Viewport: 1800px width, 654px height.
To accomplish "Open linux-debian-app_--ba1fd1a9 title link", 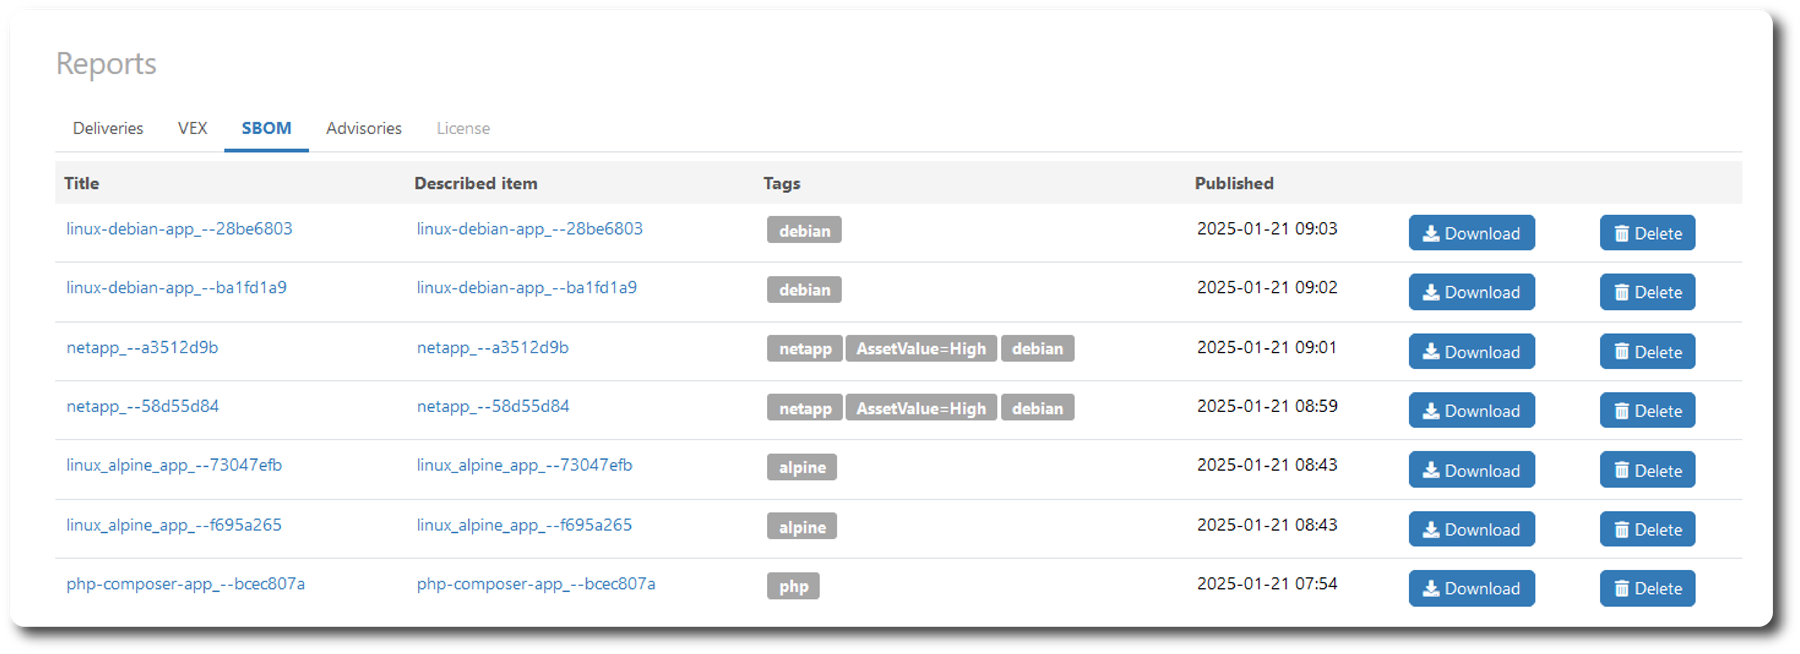I will [176, 287].
